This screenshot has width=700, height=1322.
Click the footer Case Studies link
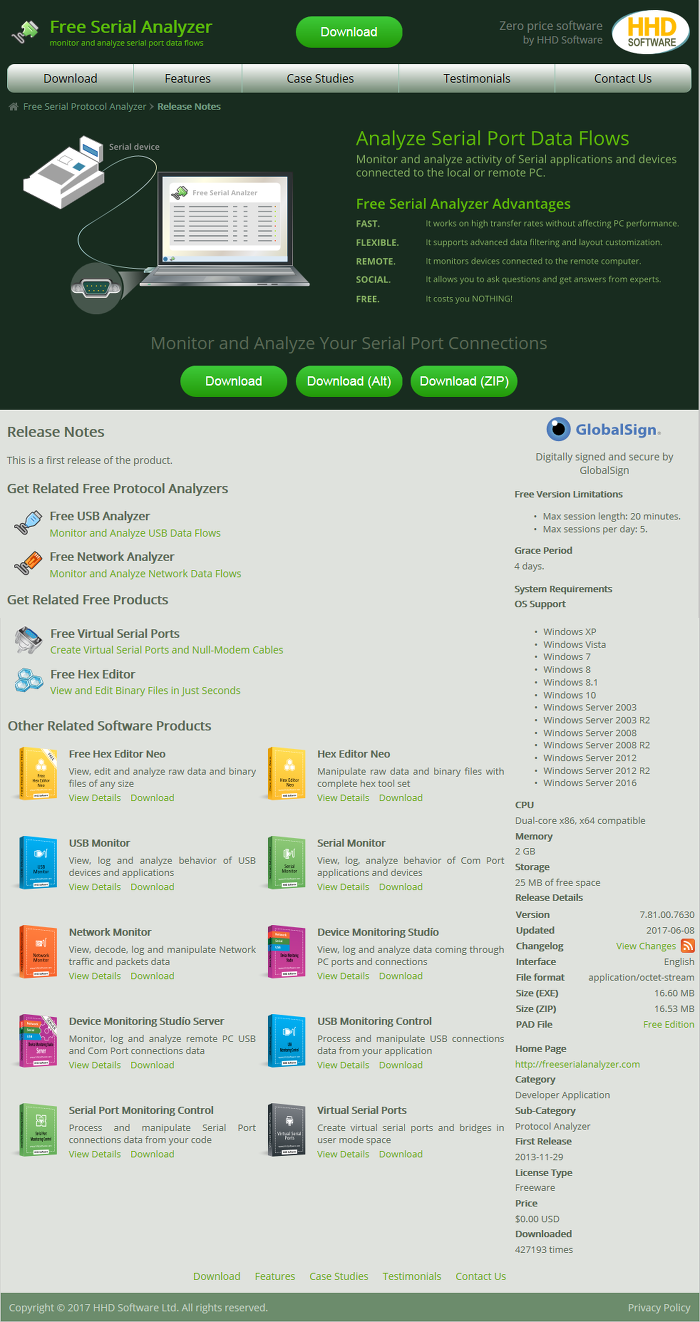pyautogui.click(x=339, y=1276)
